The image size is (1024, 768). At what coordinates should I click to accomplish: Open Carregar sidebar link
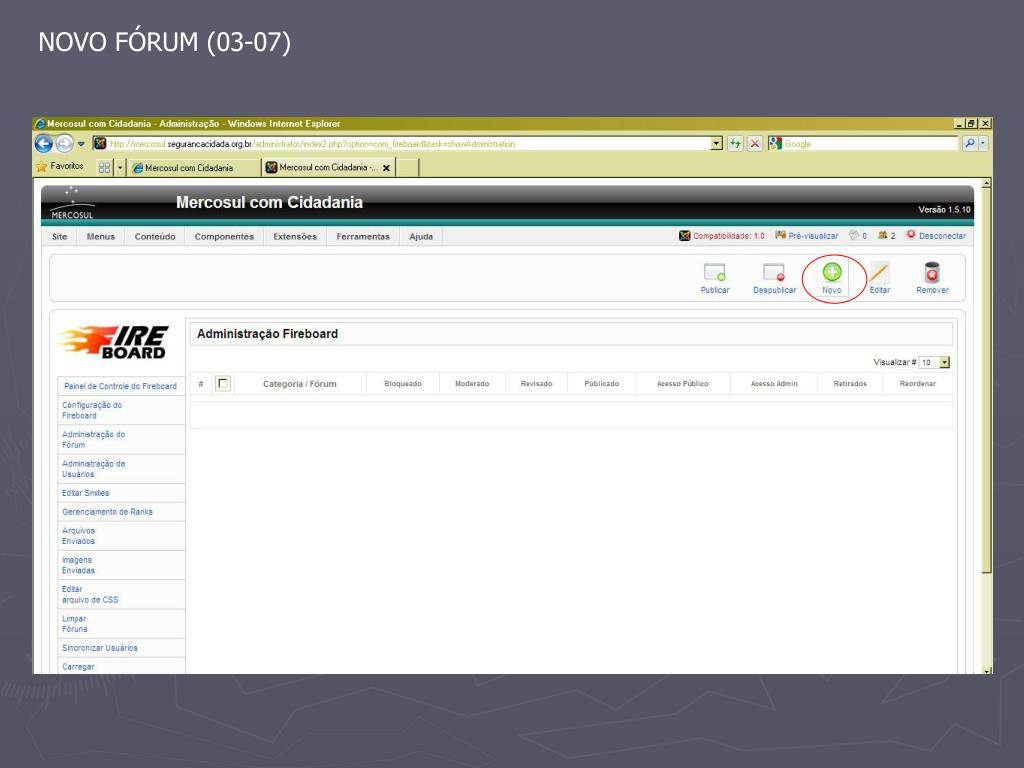78,667
